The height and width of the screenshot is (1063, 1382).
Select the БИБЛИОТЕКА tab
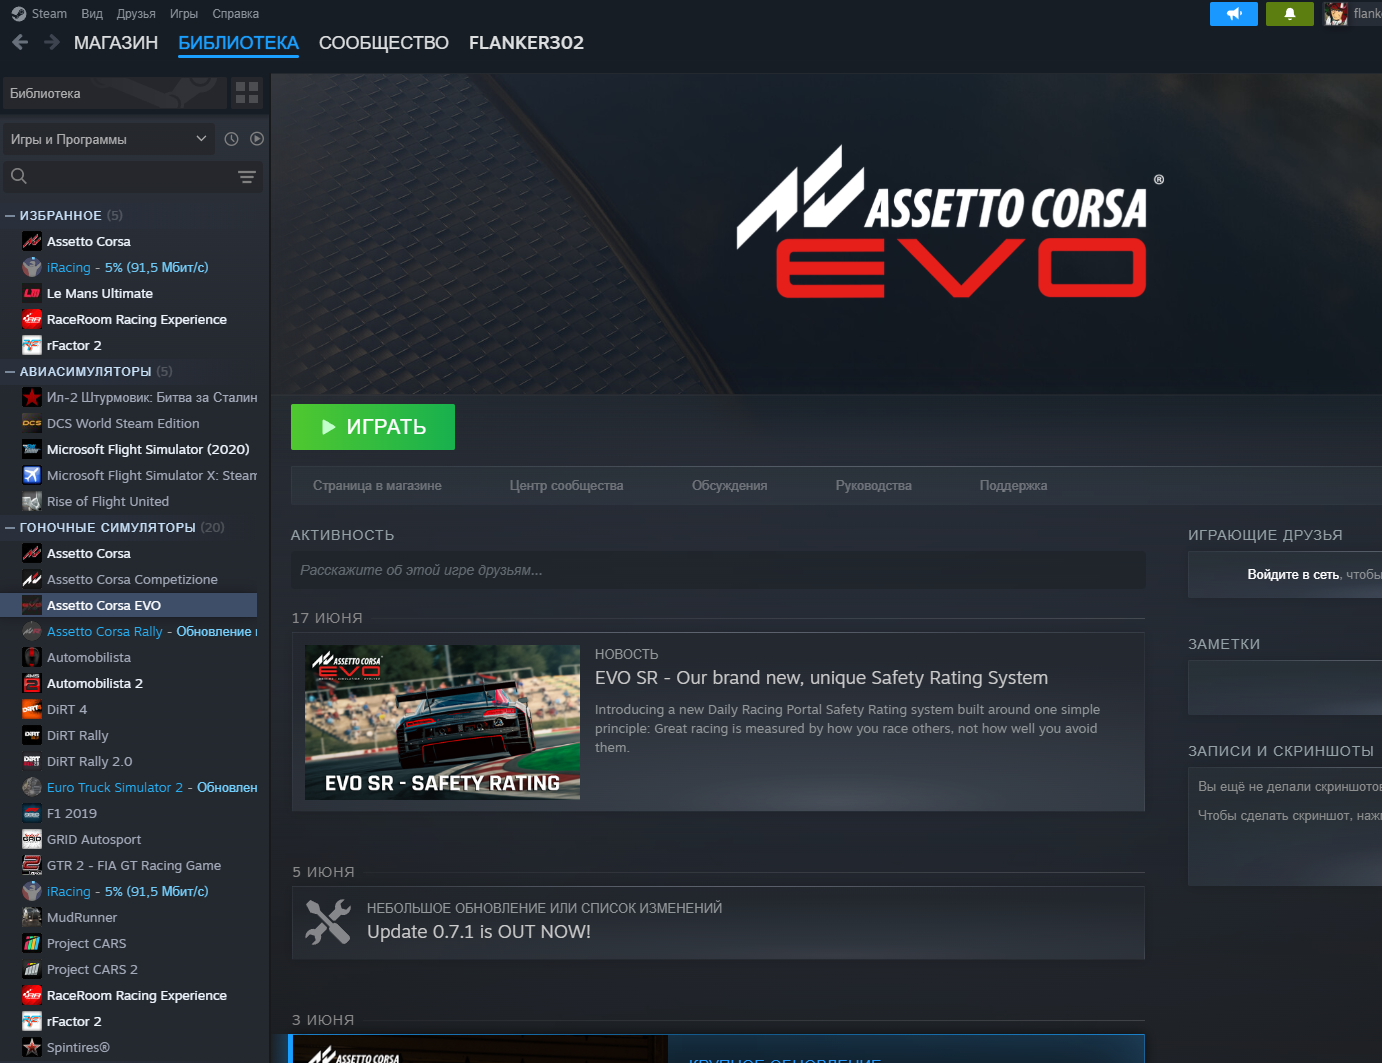[238, 43]
